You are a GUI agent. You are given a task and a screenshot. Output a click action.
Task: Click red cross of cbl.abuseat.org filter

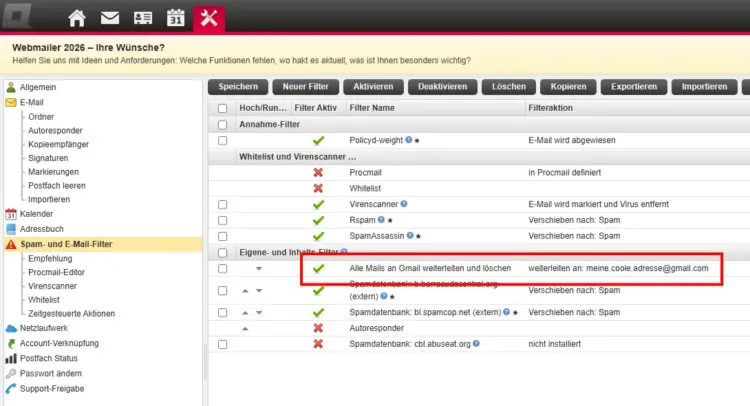pos(318,344)
